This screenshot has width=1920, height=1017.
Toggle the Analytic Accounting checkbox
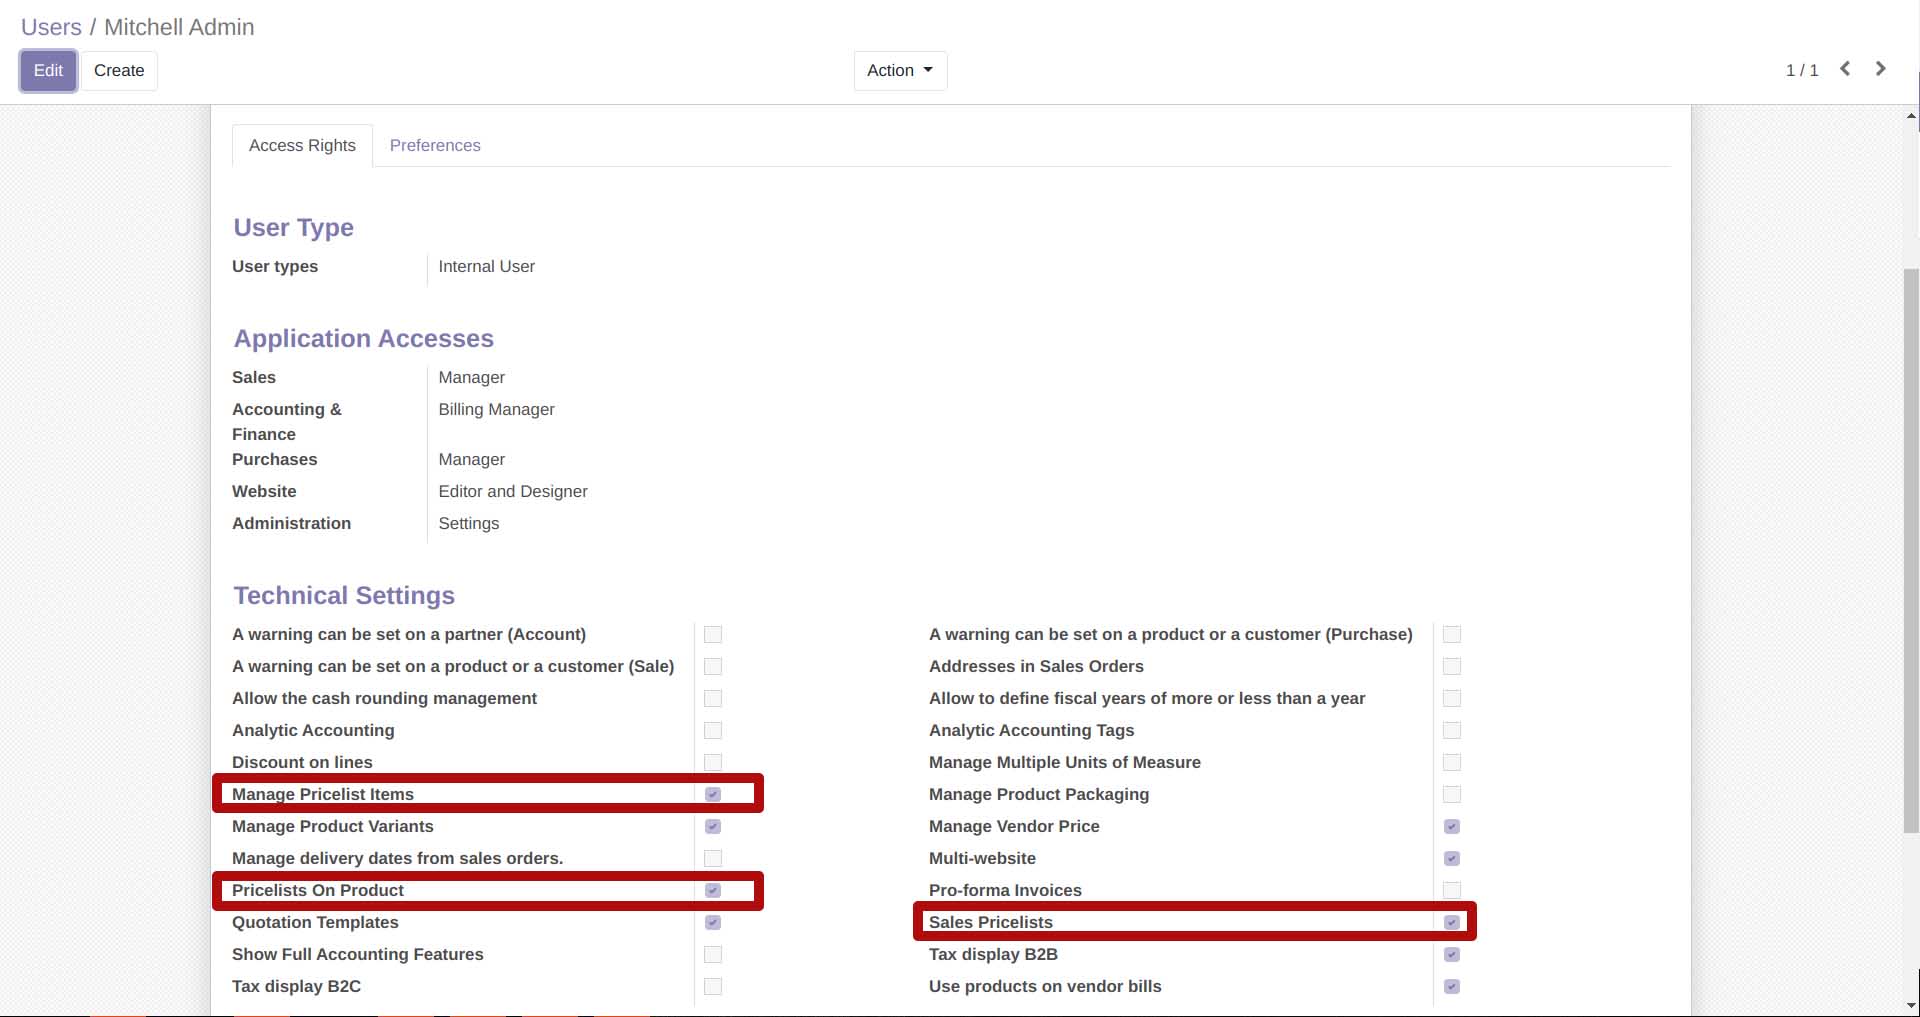713,730
